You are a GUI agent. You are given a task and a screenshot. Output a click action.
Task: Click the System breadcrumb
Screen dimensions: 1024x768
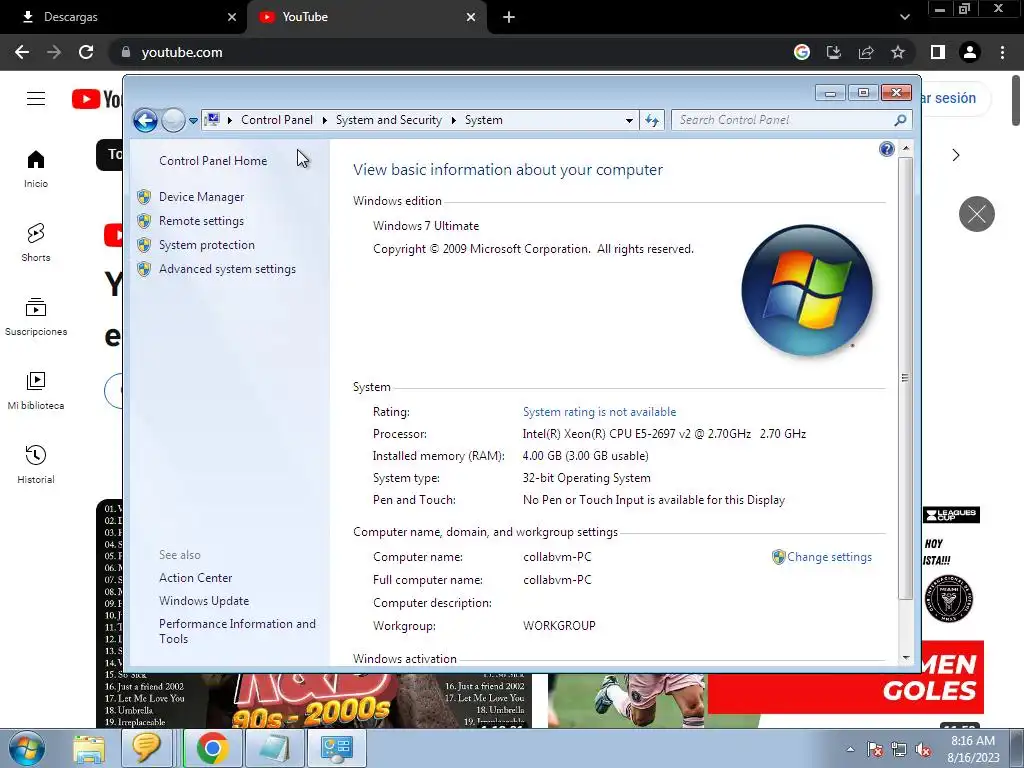point(483,120)
